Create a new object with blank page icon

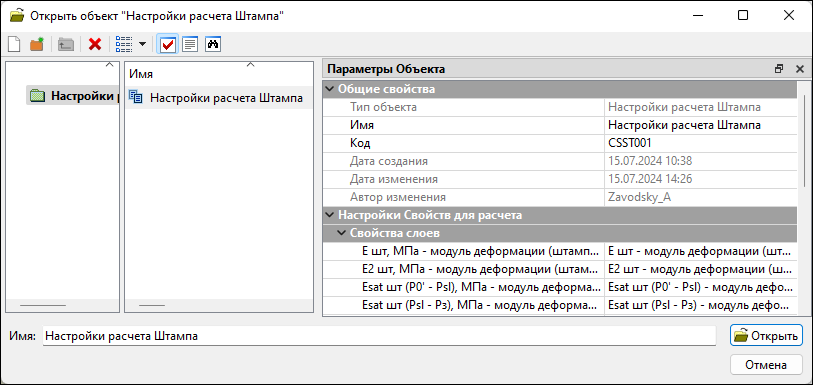pos(14,45)
